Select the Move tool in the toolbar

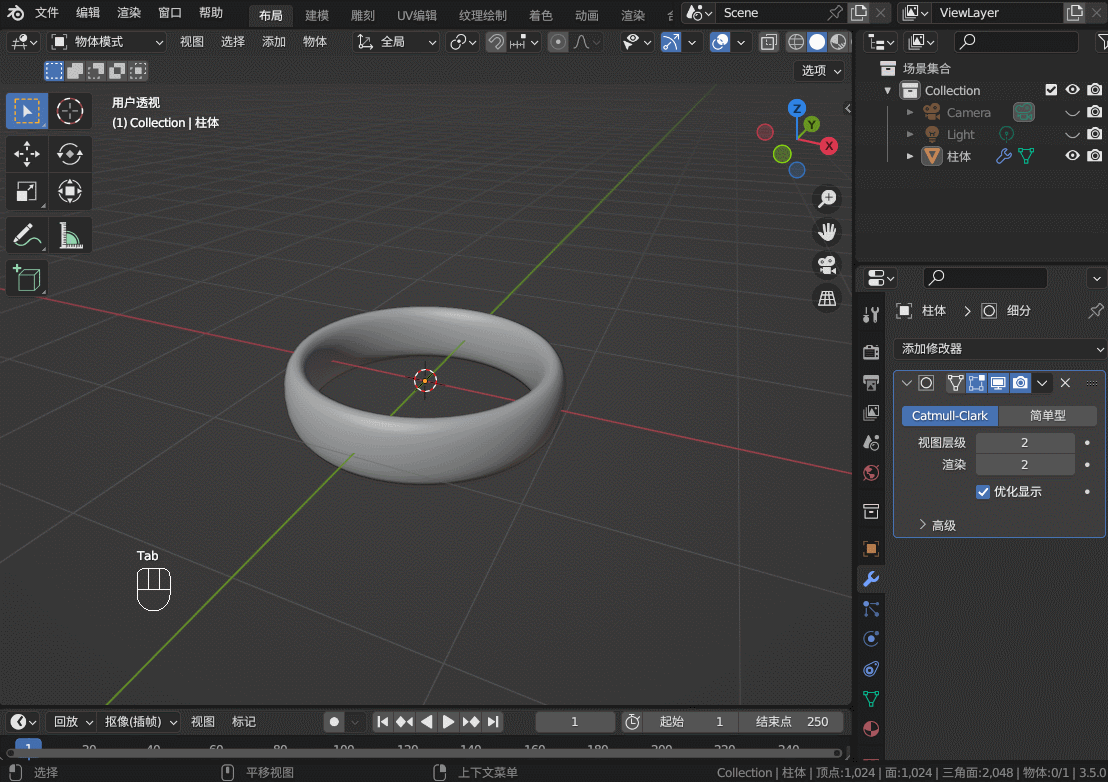27,154
